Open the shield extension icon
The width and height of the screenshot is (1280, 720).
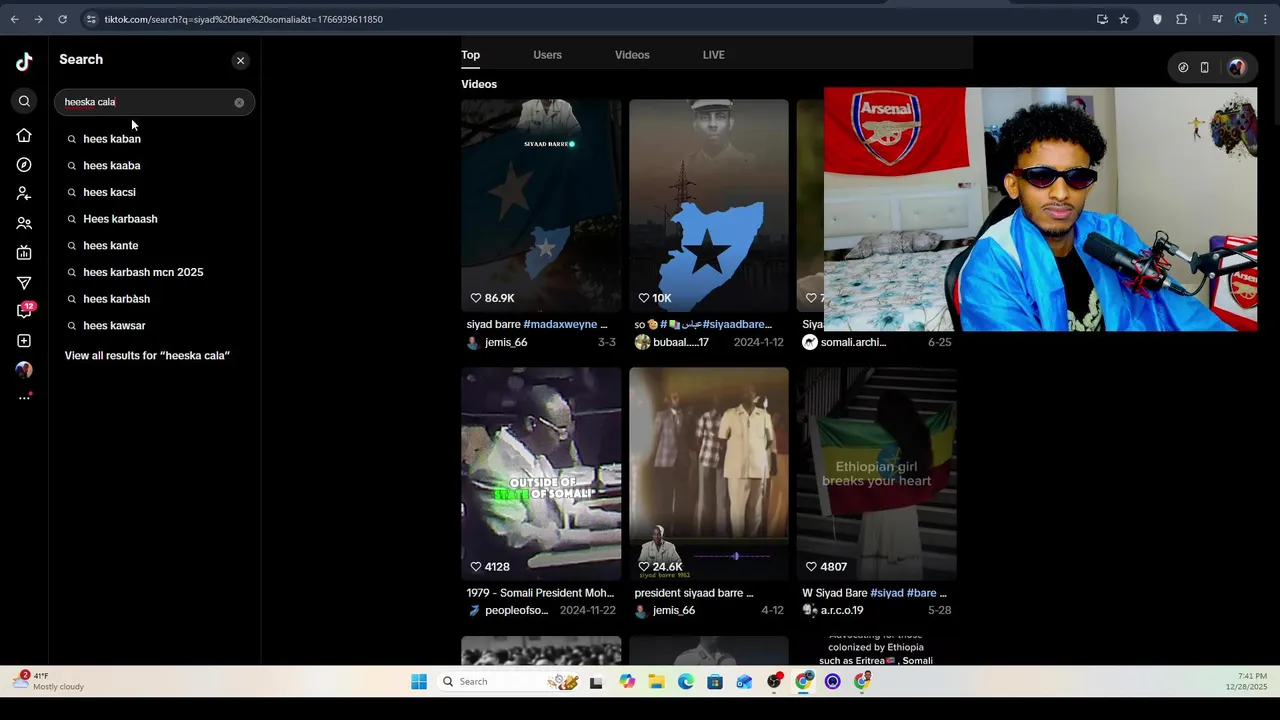(x=1157, y=19)
